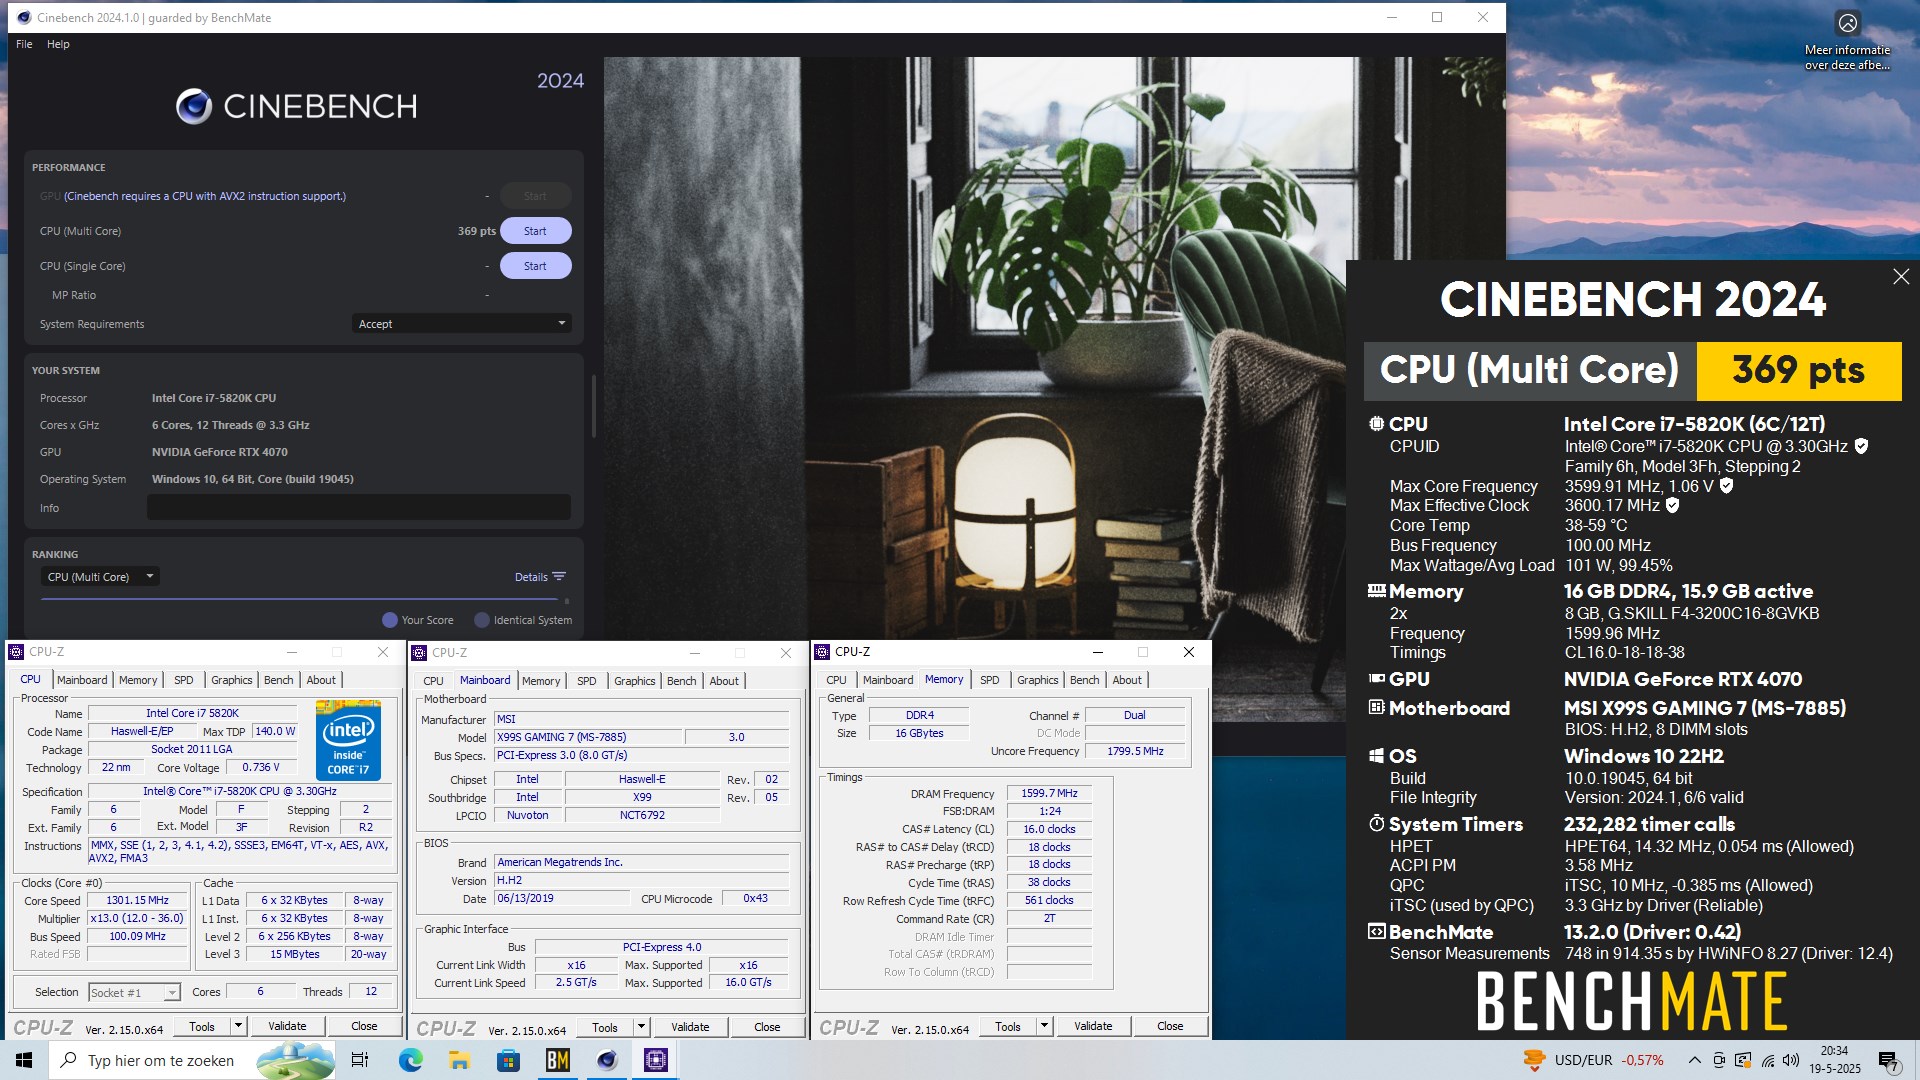Click Validate in first CPU-Z window
Viewport: 1920px width, 1080px height.
[x=287, y=1026]
